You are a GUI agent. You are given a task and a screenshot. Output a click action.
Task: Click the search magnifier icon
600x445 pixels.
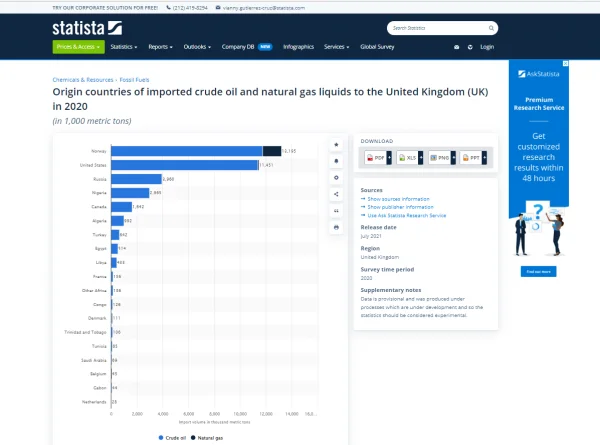[x=491, y=28]
